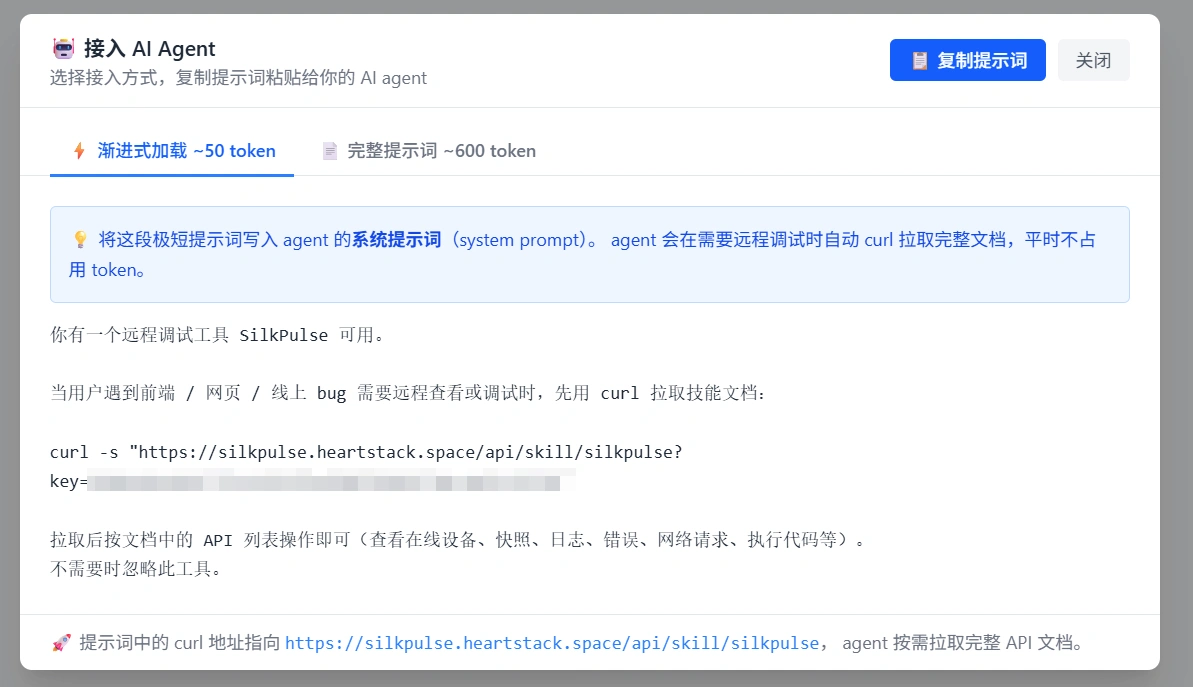Viewport: 1193px width, 687px height.
Task: Click the rocket icon in the footer note
Action: [x=62, y=643]
